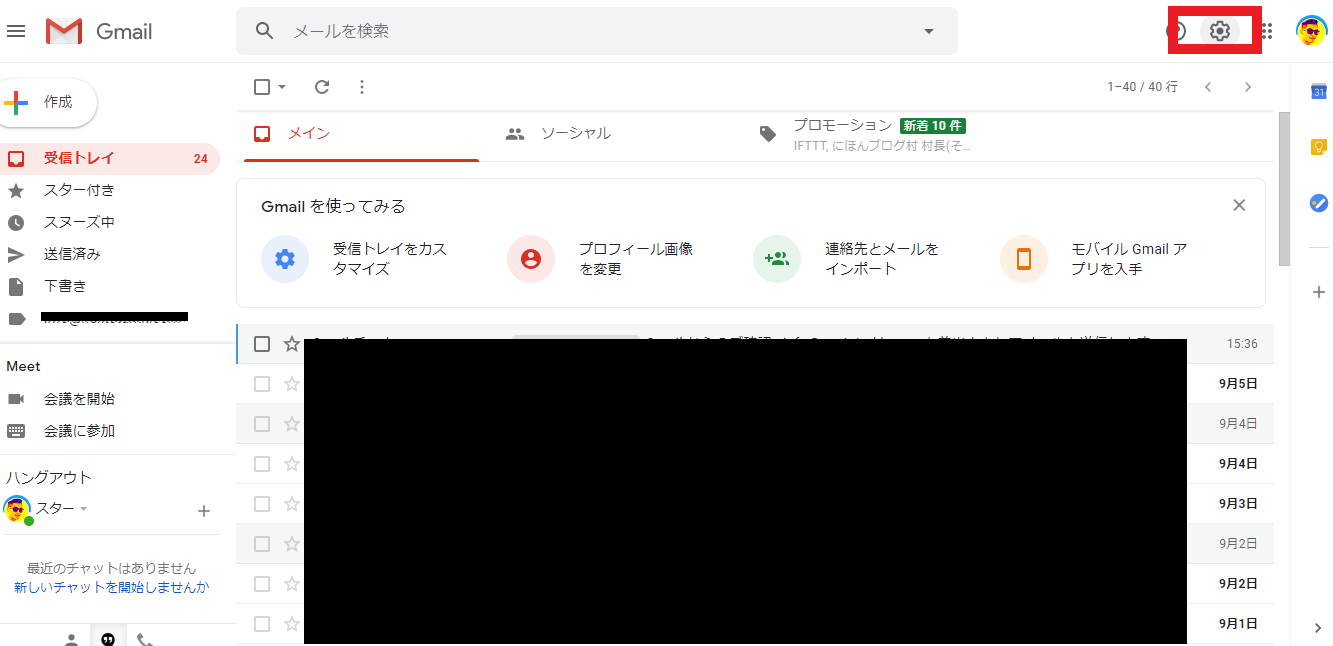Switch to the プロモーション tab
The image size is (1333, 646).
tap(866, 134)
